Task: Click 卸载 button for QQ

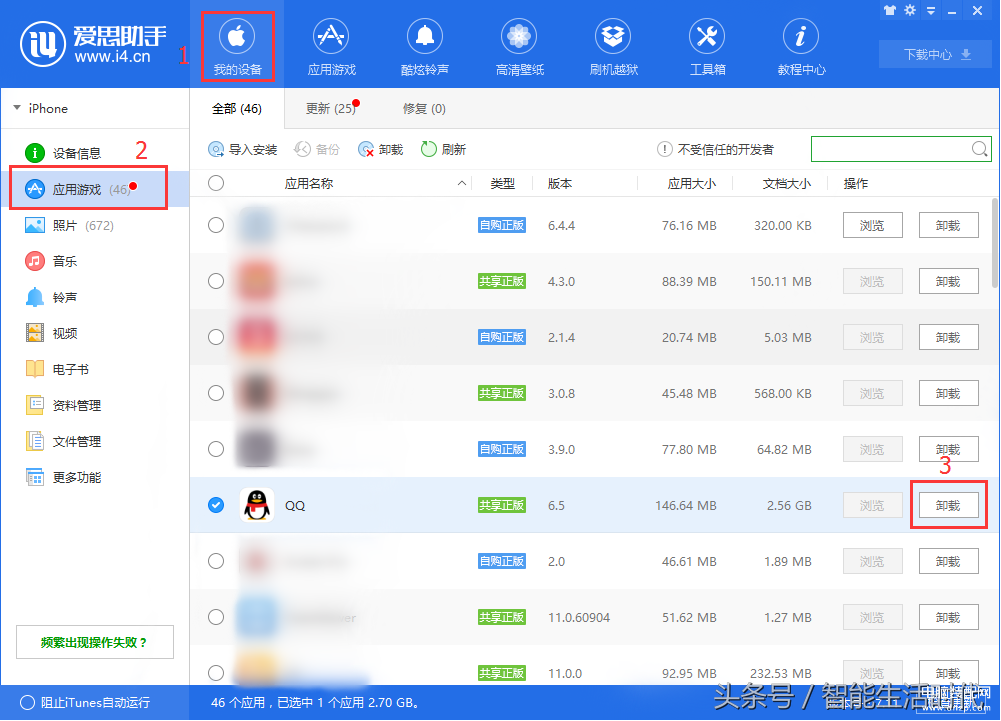Action: coord(948,505)
